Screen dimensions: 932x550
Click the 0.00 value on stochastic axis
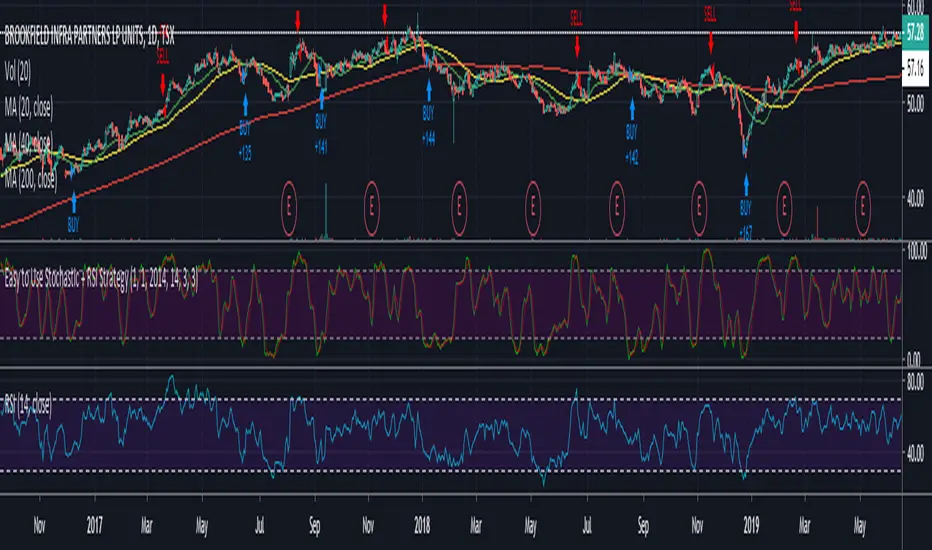pyautogui.click(x=916, y=359)
